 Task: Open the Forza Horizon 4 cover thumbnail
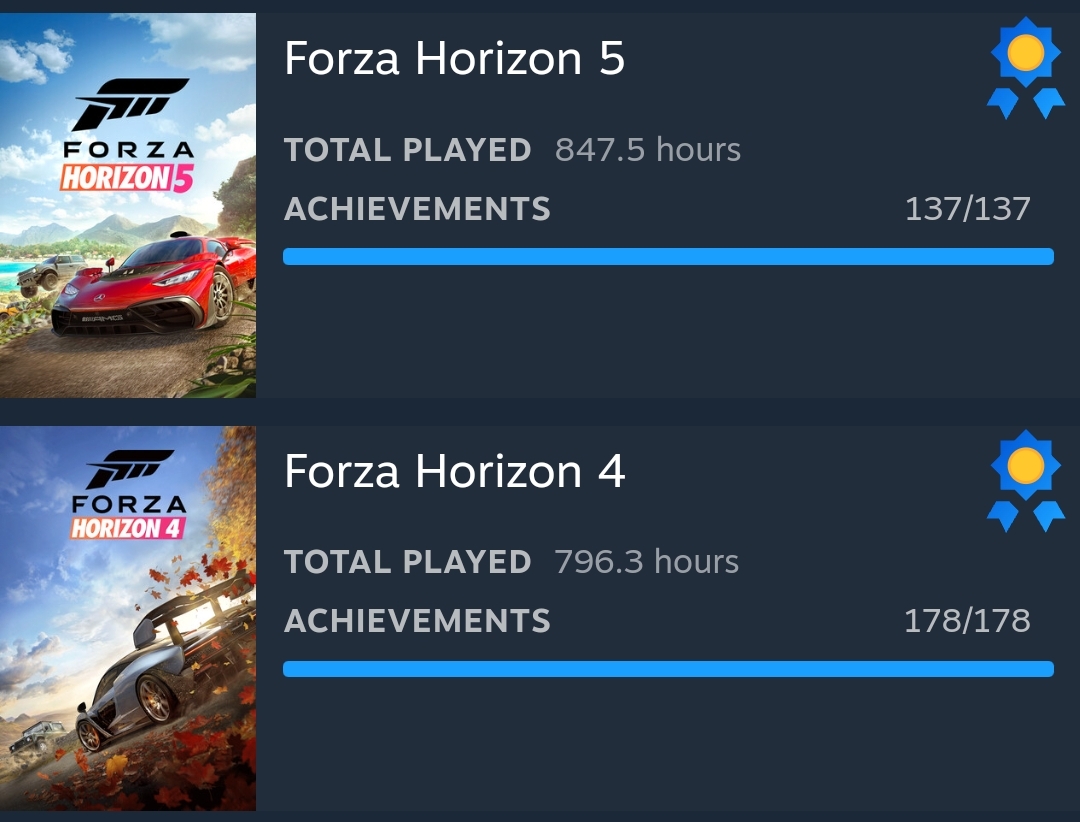(128, 618)
